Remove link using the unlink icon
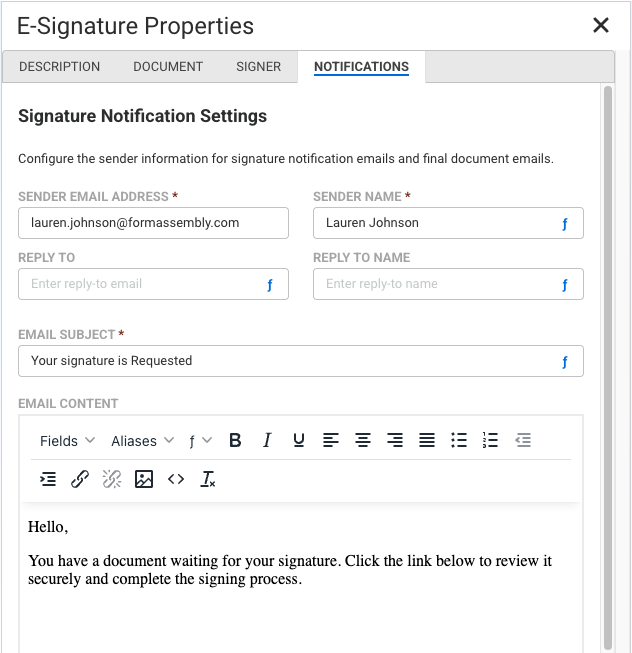 pos(112,479)
